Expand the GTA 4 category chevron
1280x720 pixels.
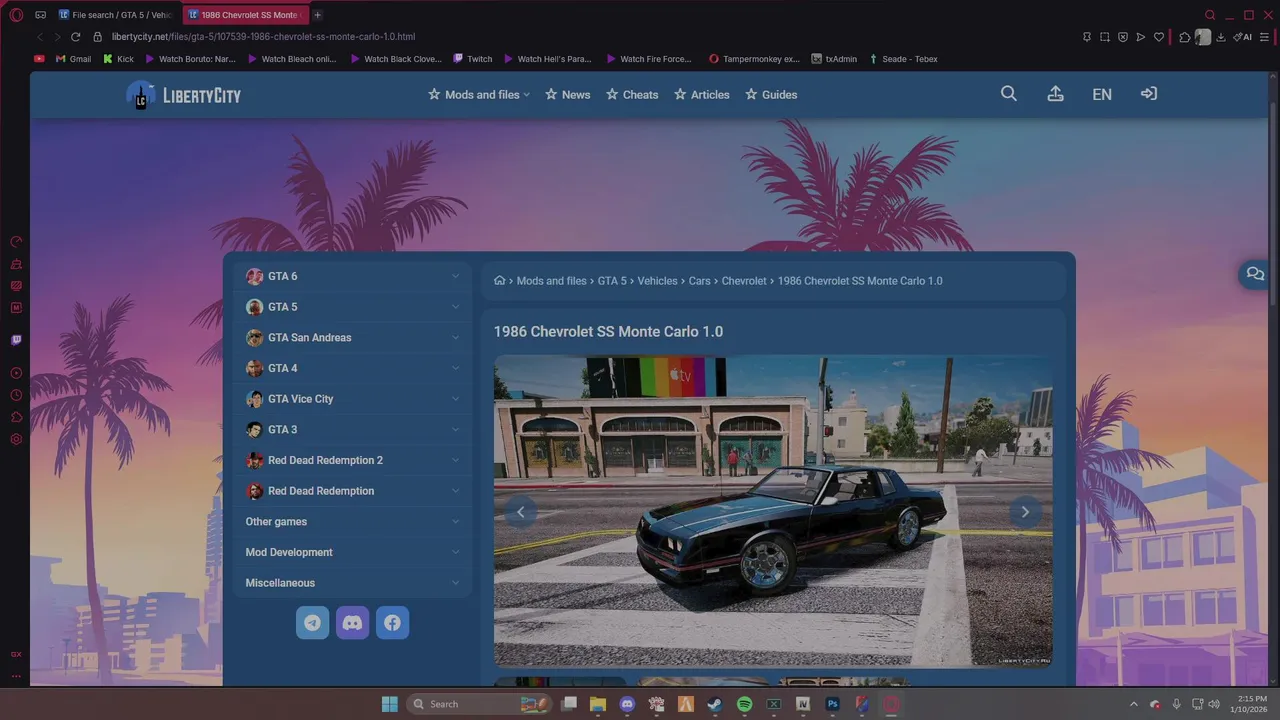455,368
